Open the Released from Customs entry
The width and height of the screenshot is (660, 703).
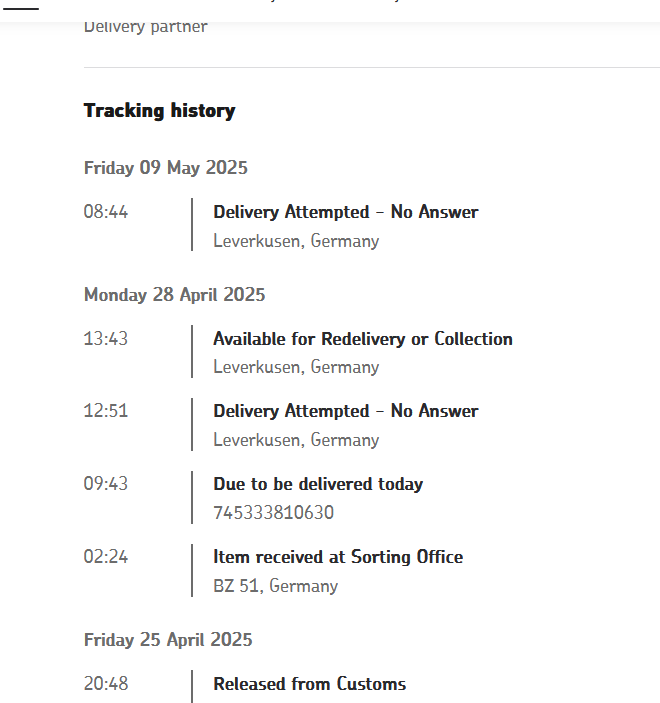(309, 684)
